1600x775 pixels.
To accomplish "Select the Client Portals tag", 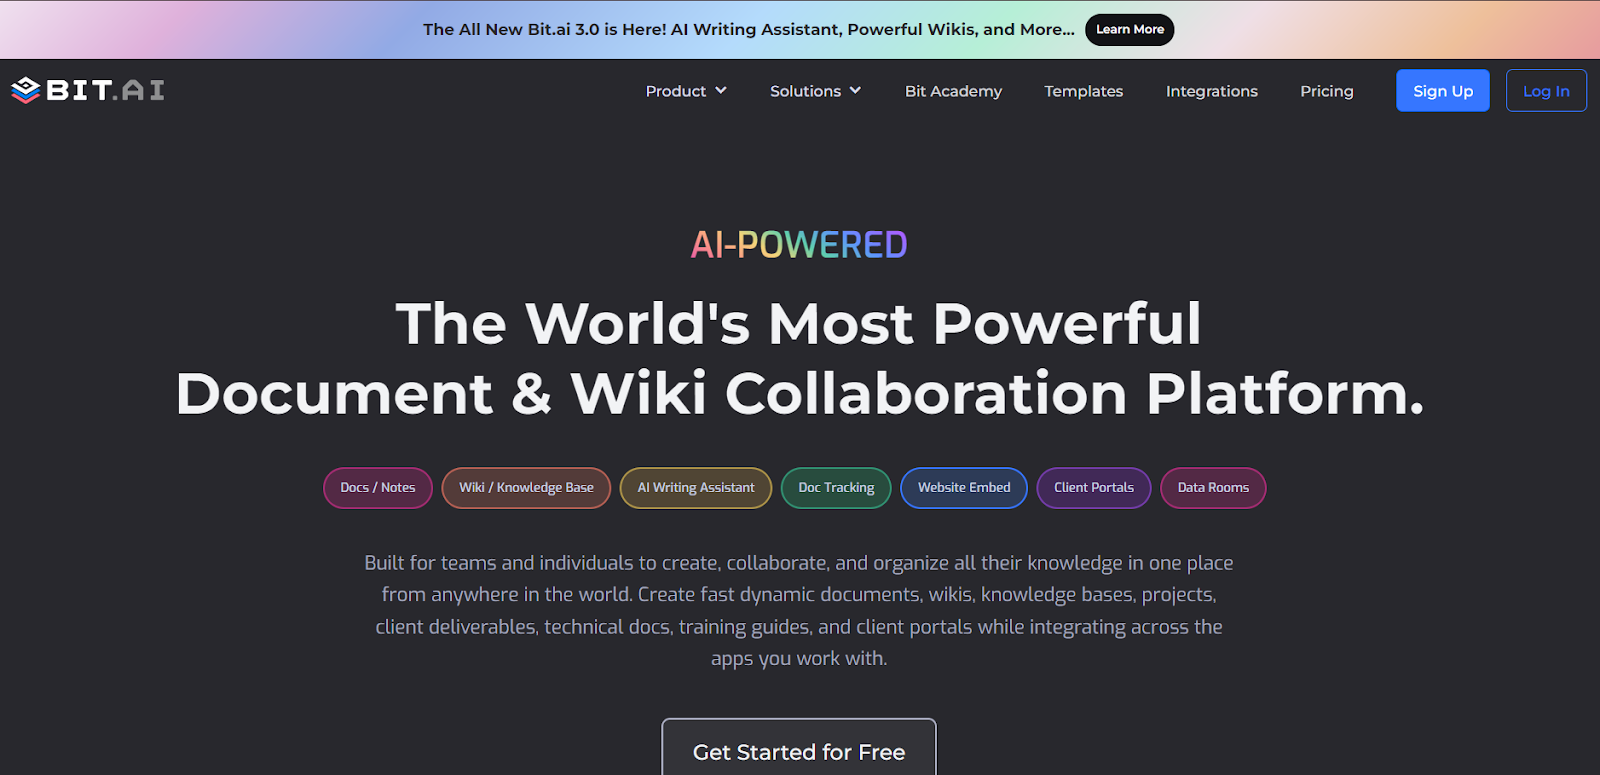I will [x=1094, y=488].
